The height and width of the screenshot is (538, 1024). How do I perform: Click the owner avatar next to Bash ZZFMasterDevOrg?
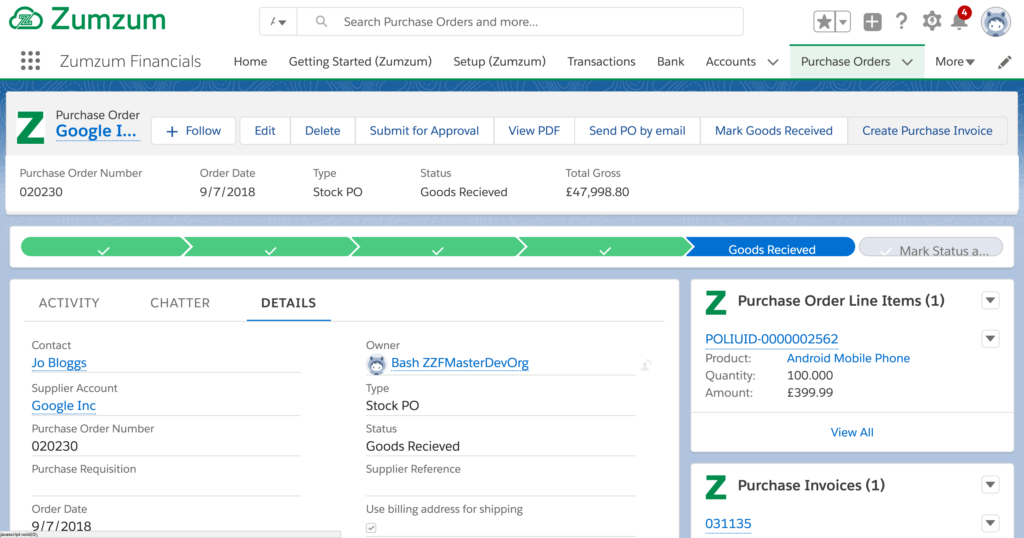point(376,364)
